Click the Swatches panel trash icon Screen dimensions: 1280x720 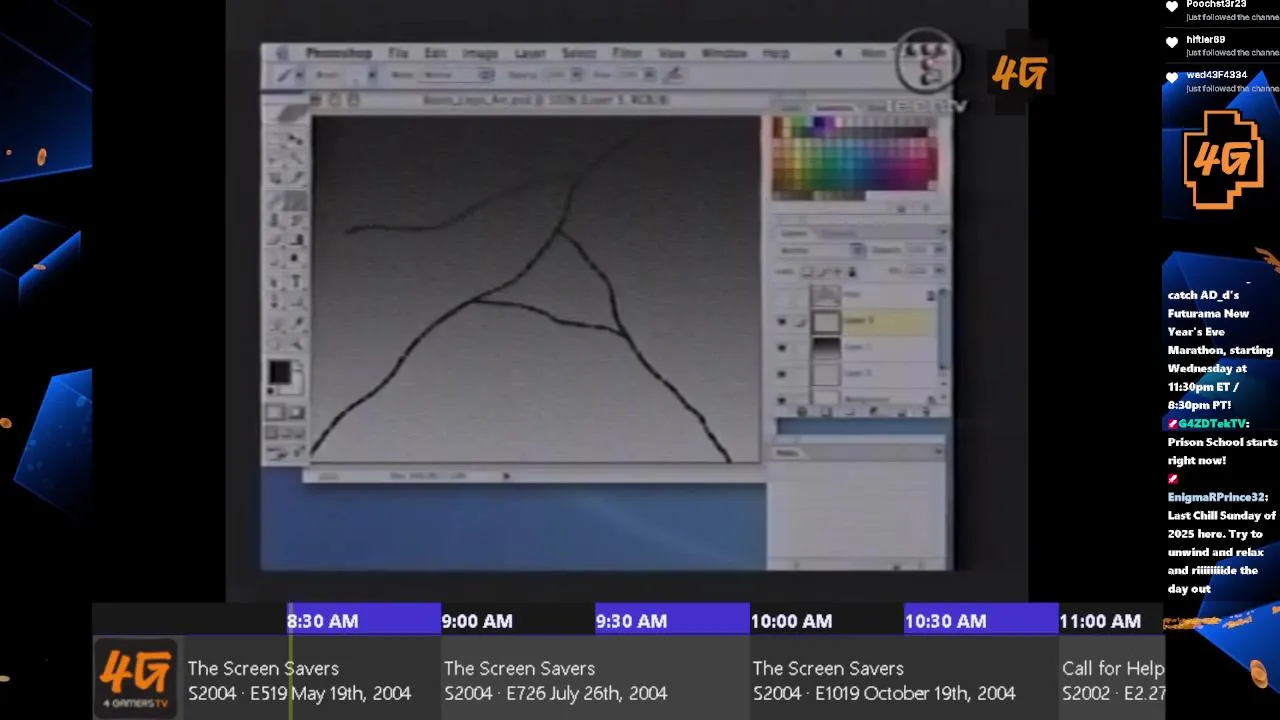[x=926, y=208]
